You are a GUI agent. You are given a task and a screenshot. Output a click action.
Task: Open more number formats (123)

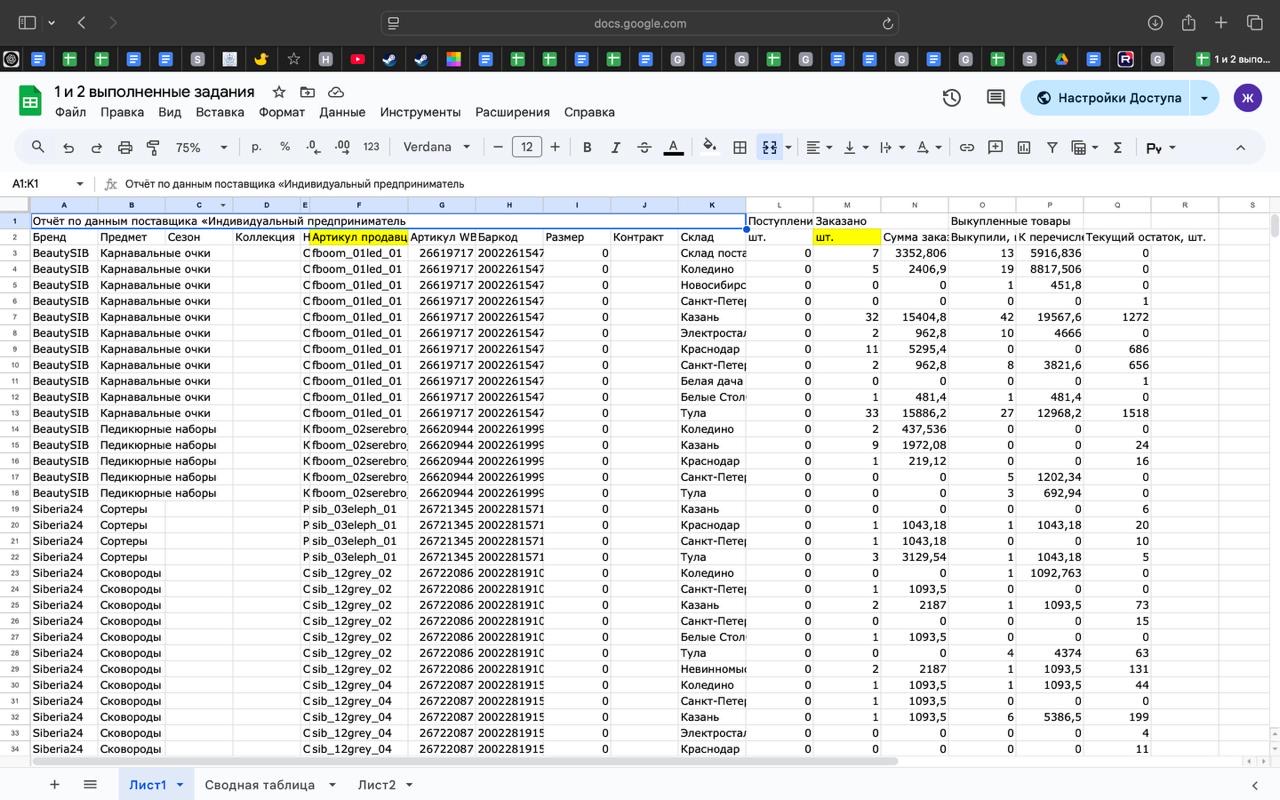click(x=371, y=147)
